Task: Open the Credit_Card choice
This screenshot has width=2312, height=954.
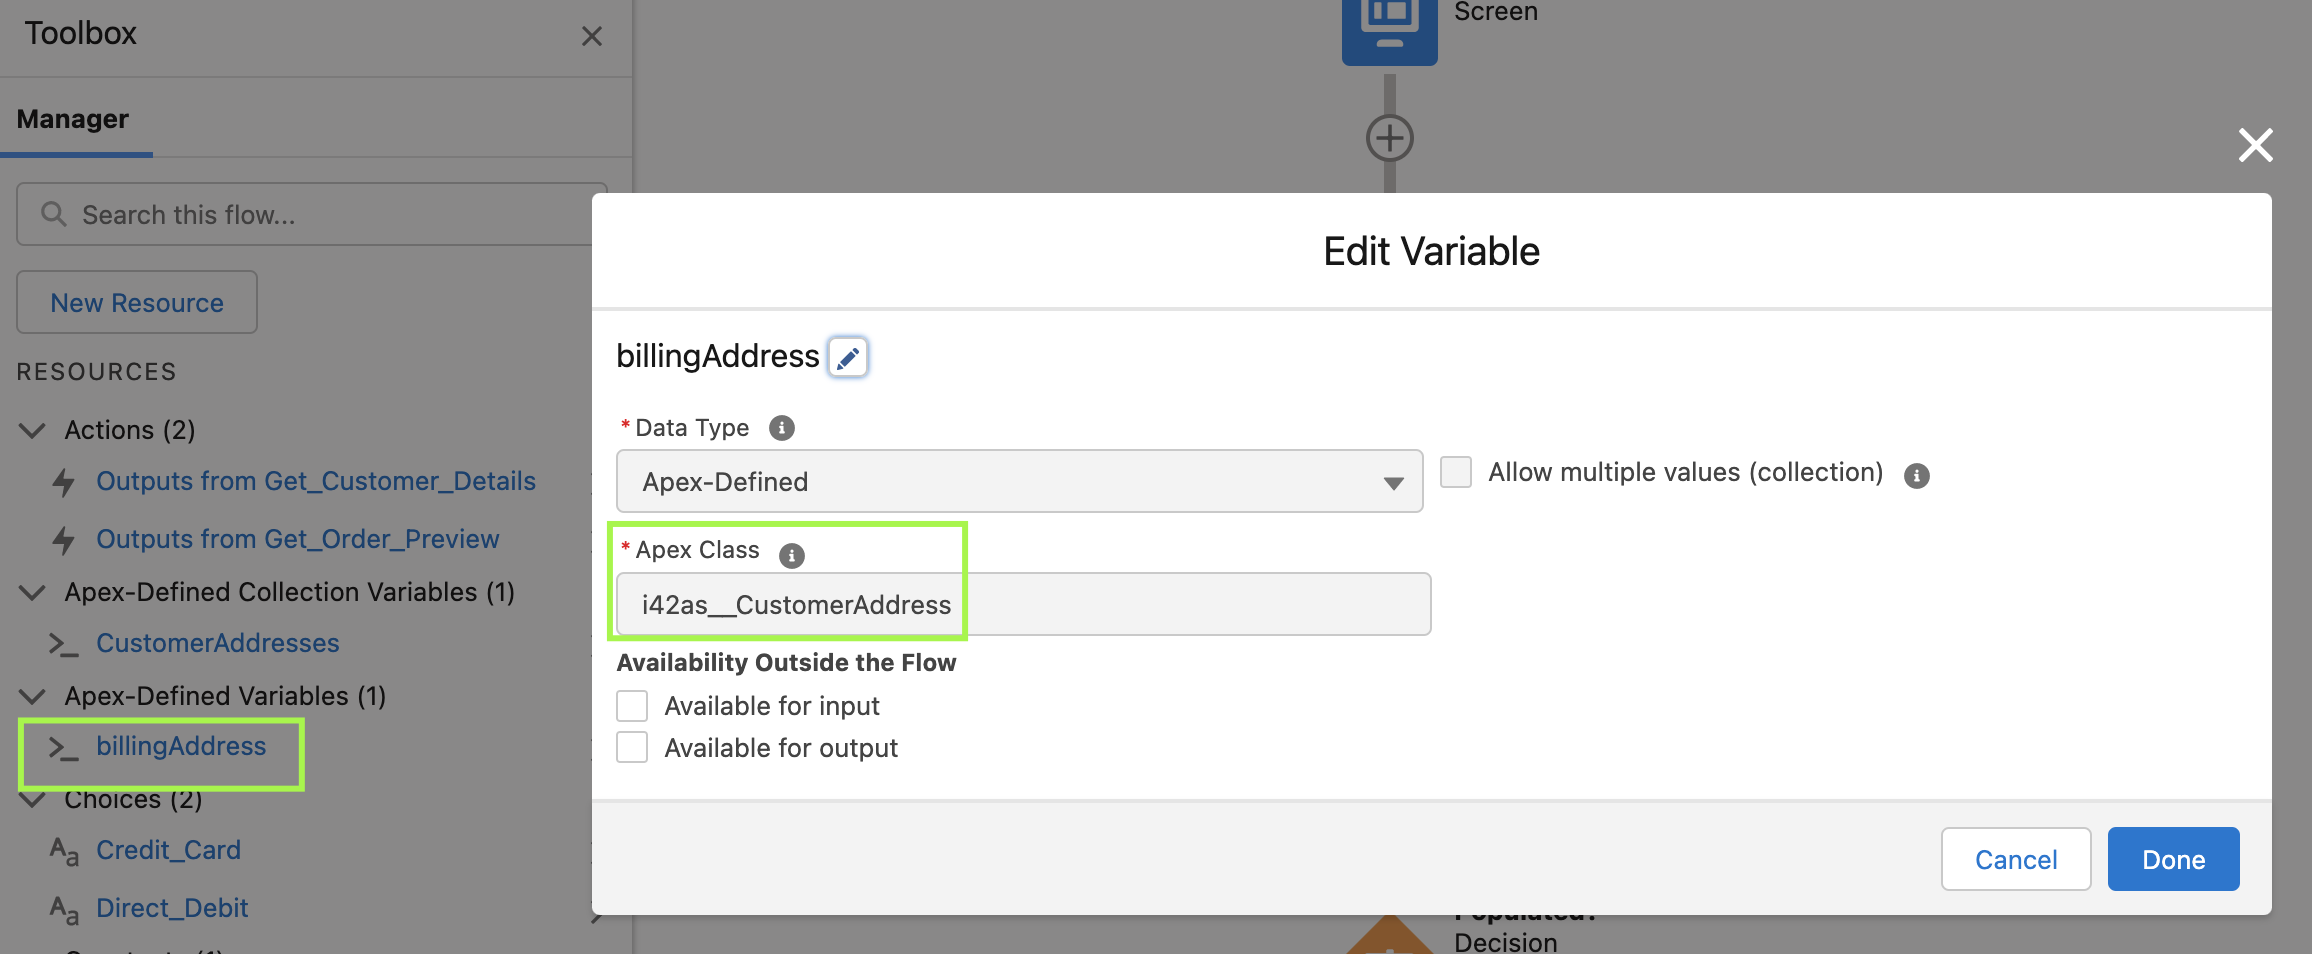Action: coord(168,851)
